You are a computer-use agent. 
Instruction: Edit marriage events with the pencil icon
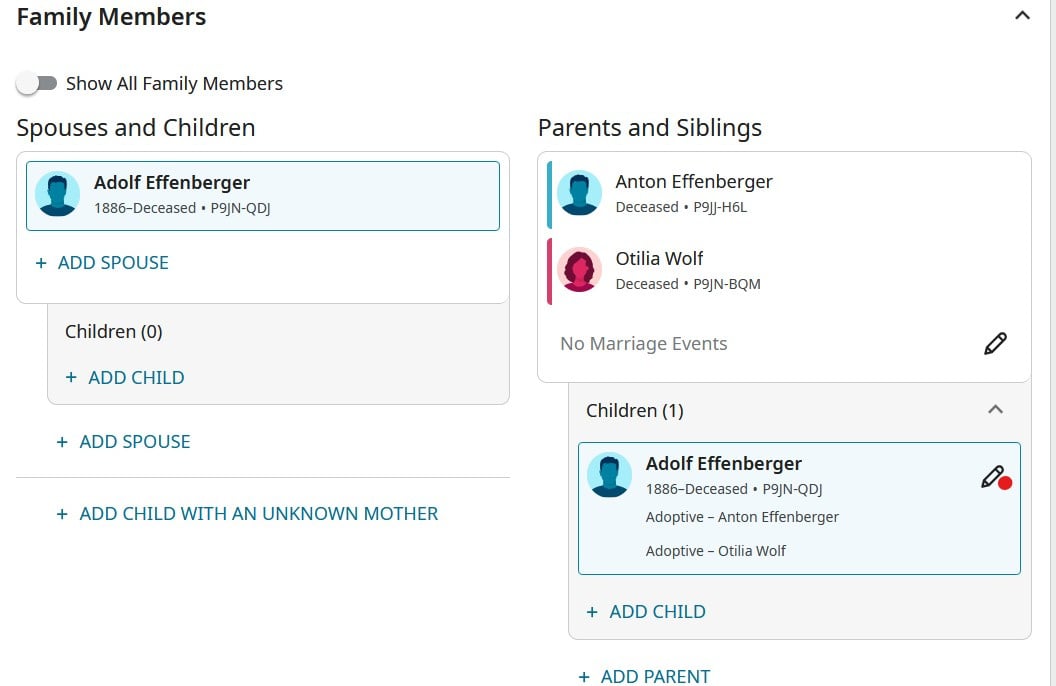[995, 343]
